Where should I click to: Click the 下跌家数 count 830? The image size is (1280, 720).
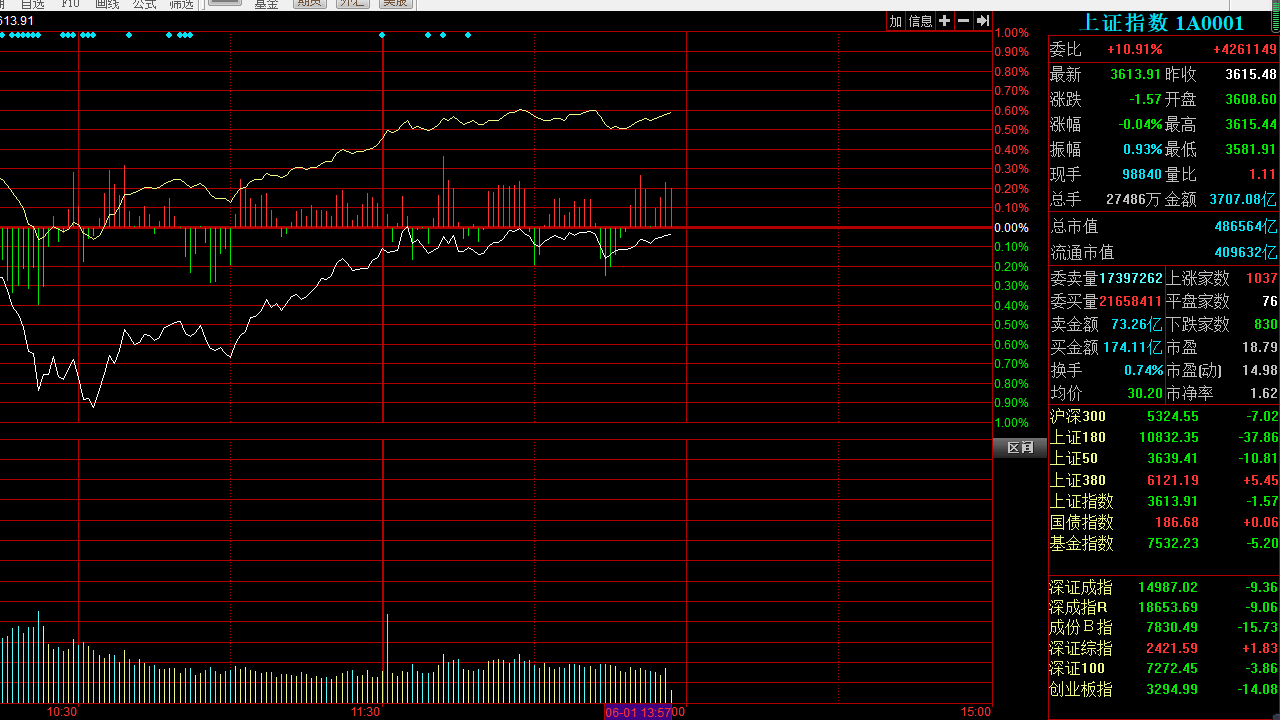1266,324
